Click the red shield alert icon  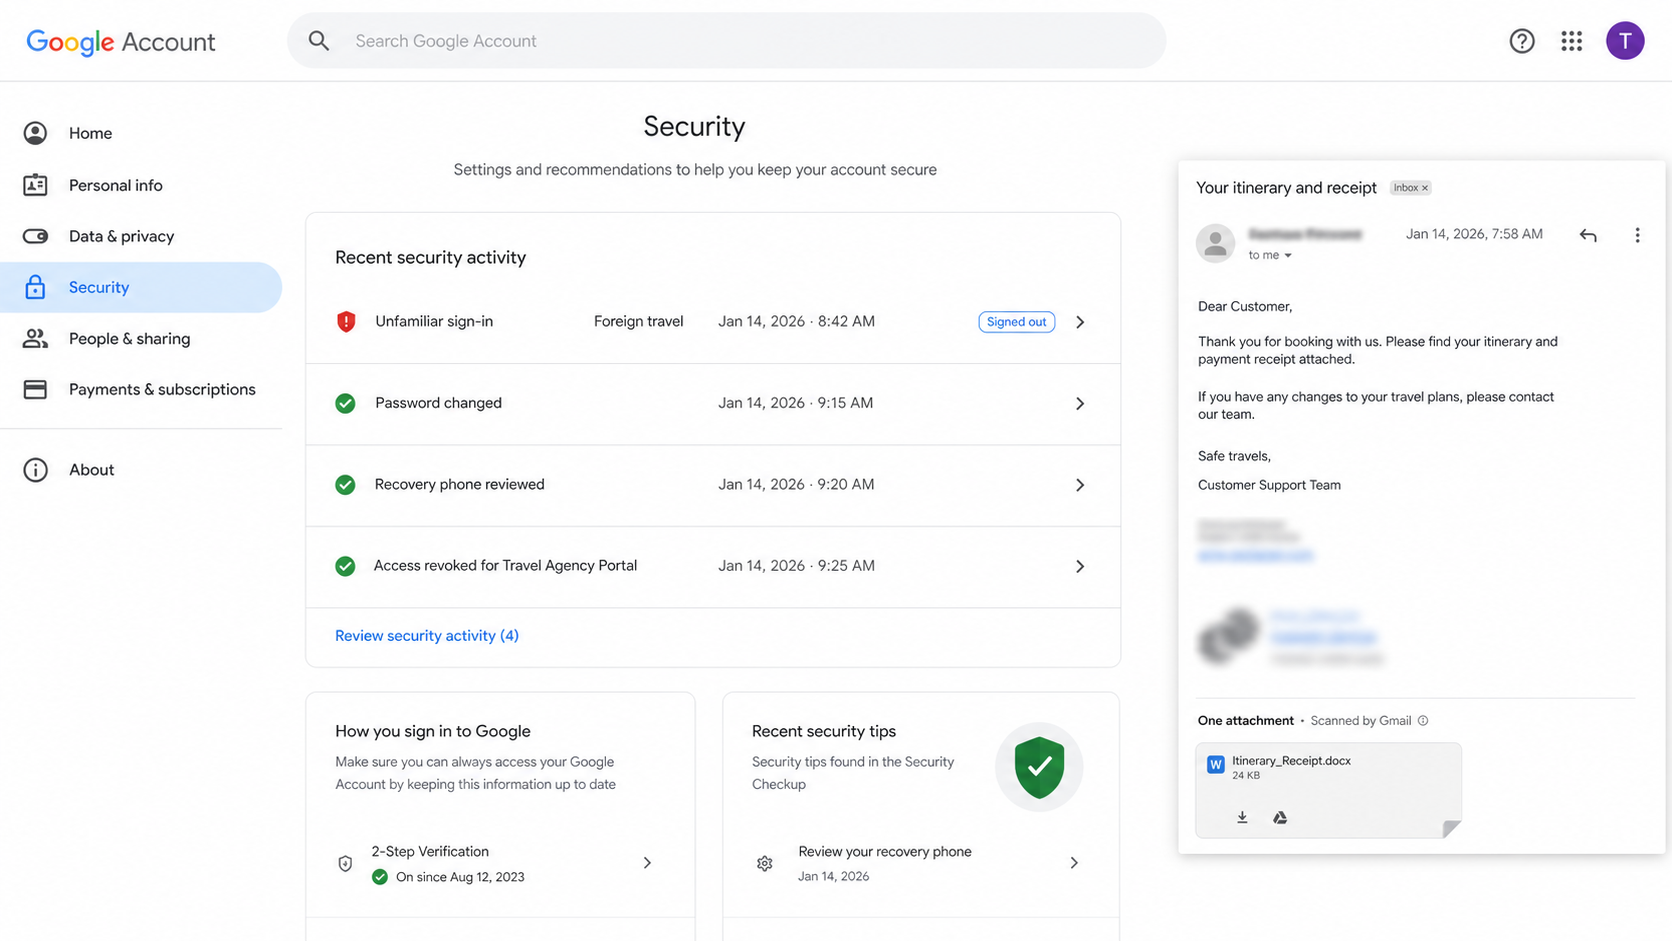346,322
